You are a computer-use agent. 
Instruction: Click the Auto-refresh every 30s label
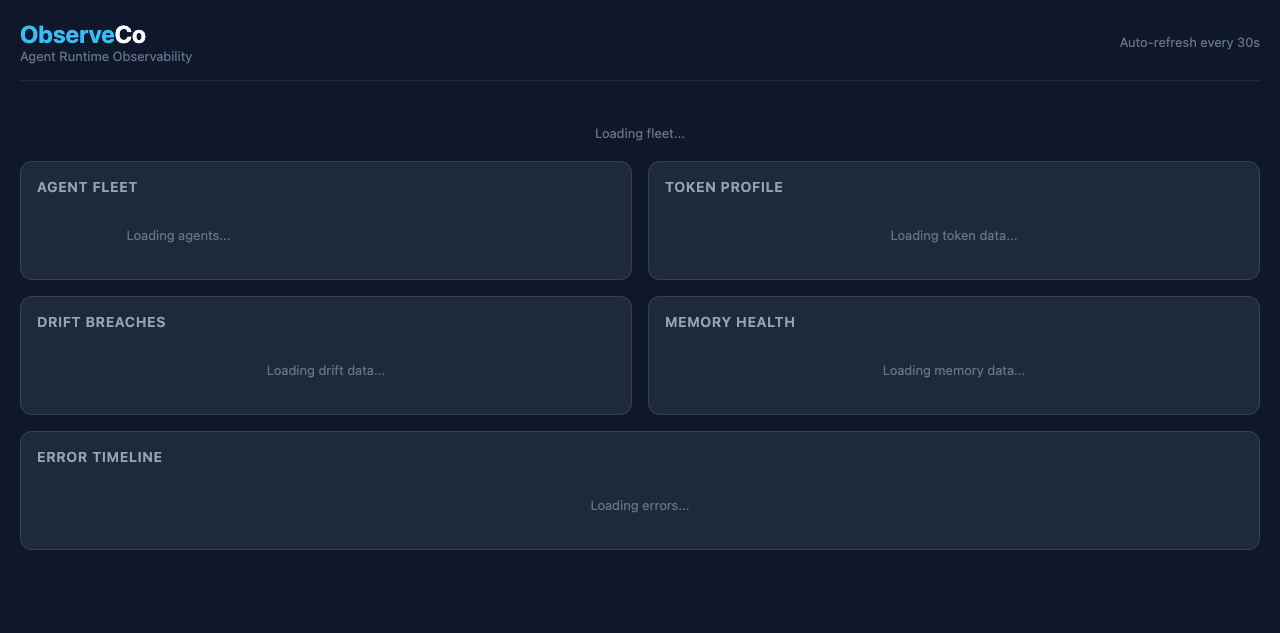(1189, 43)
